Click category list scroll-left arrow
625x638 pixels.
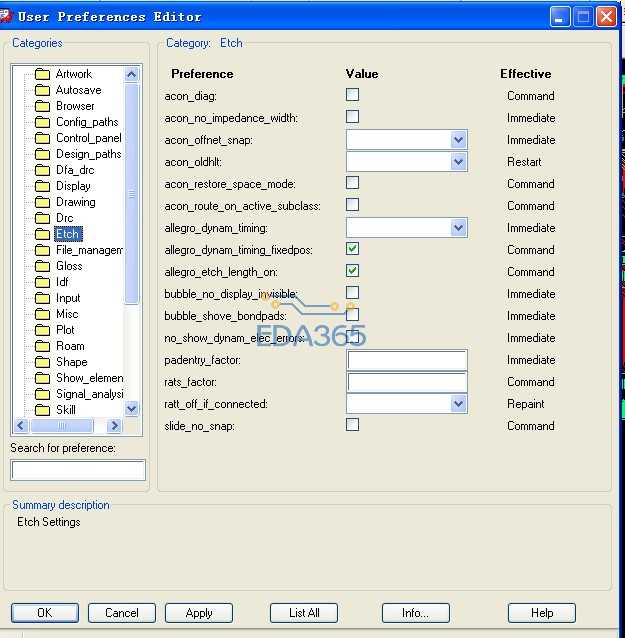tap(21, 426)
